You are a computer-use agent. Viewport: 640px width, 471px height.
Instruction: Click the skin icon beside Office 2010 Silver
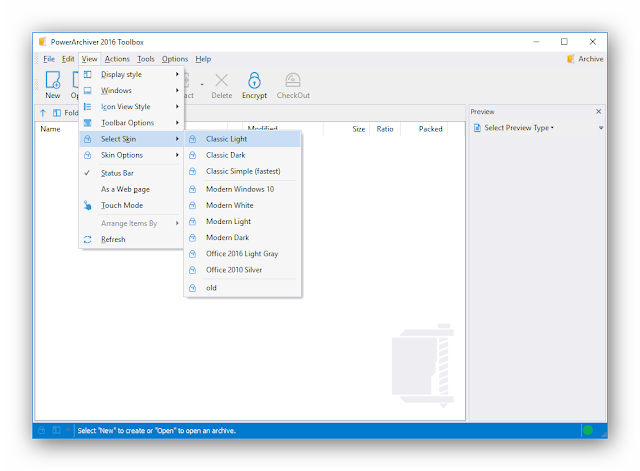[193, 270]
